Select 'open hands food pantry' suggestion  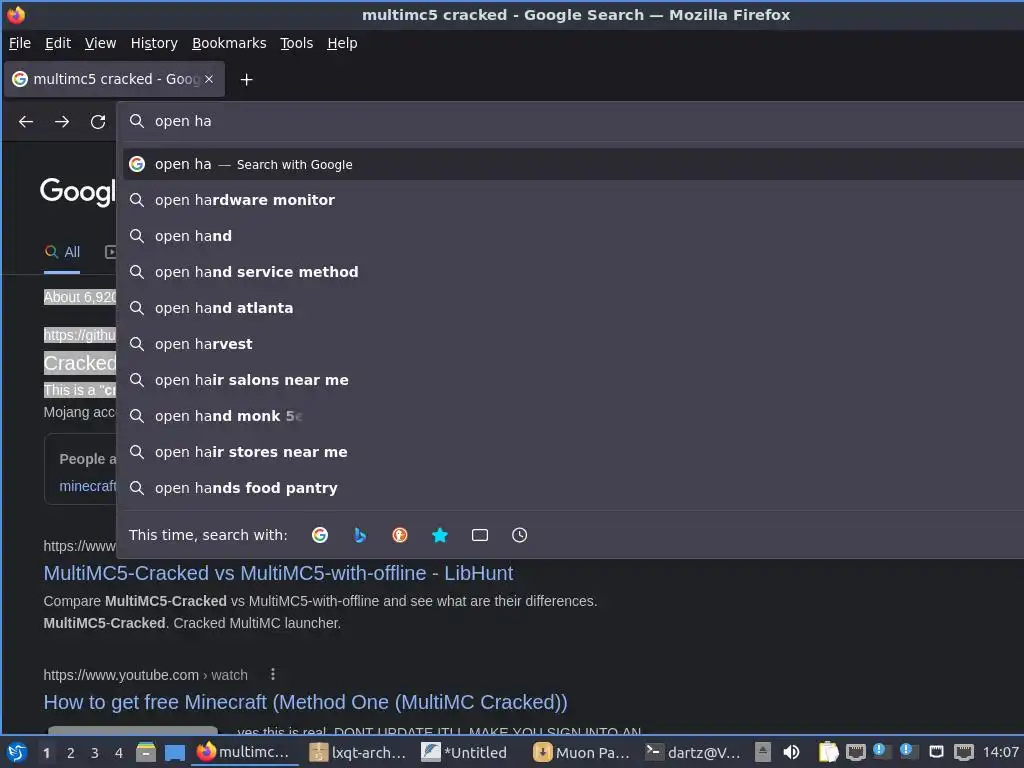click(x=573, y=488)
